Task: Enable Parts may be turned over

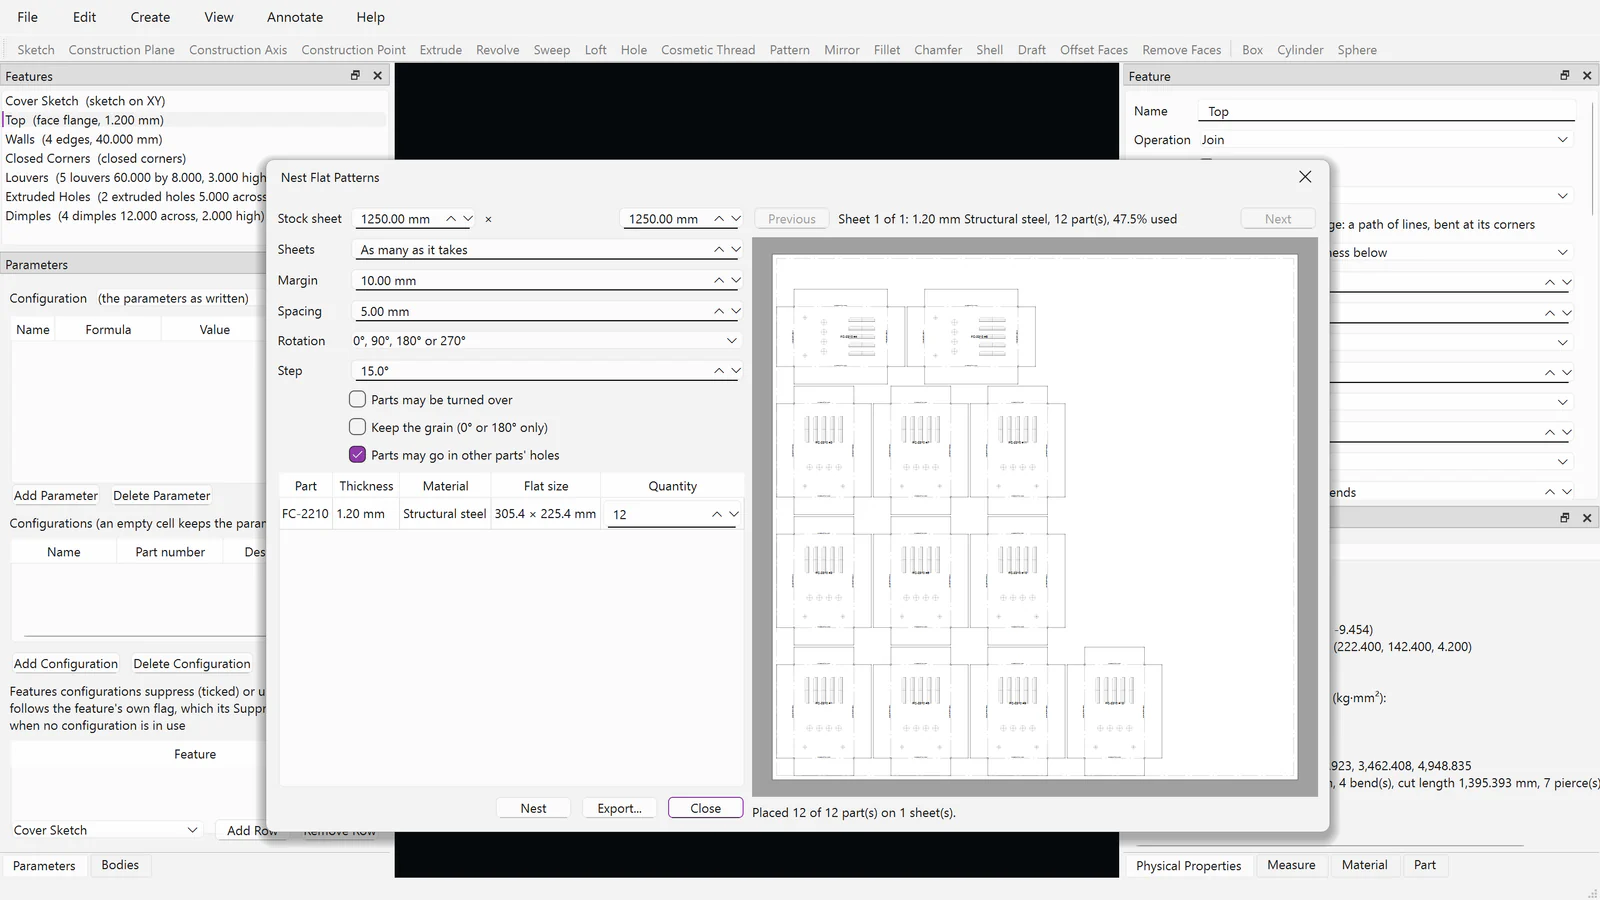Action: point(357,399)
